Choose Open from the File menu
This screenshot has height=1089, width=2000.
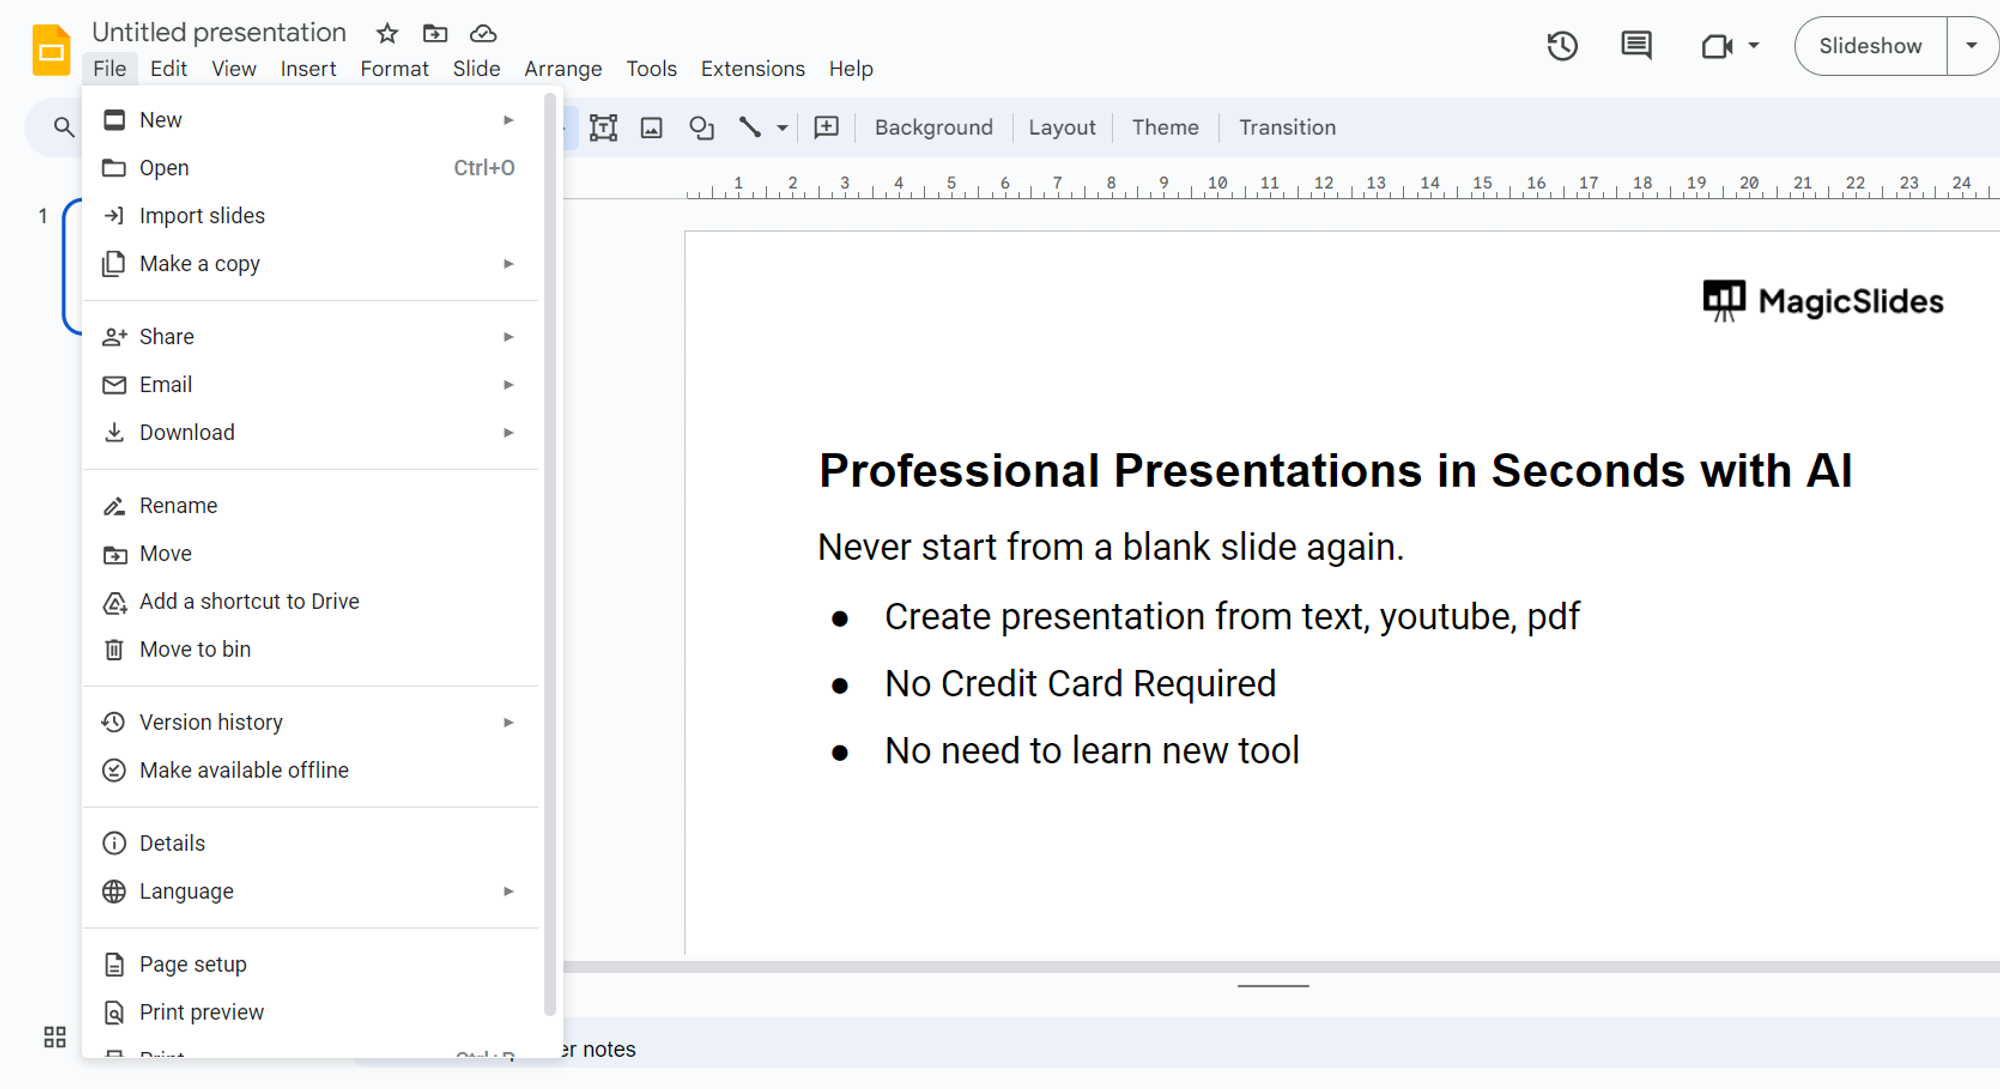tap(310, 168)
